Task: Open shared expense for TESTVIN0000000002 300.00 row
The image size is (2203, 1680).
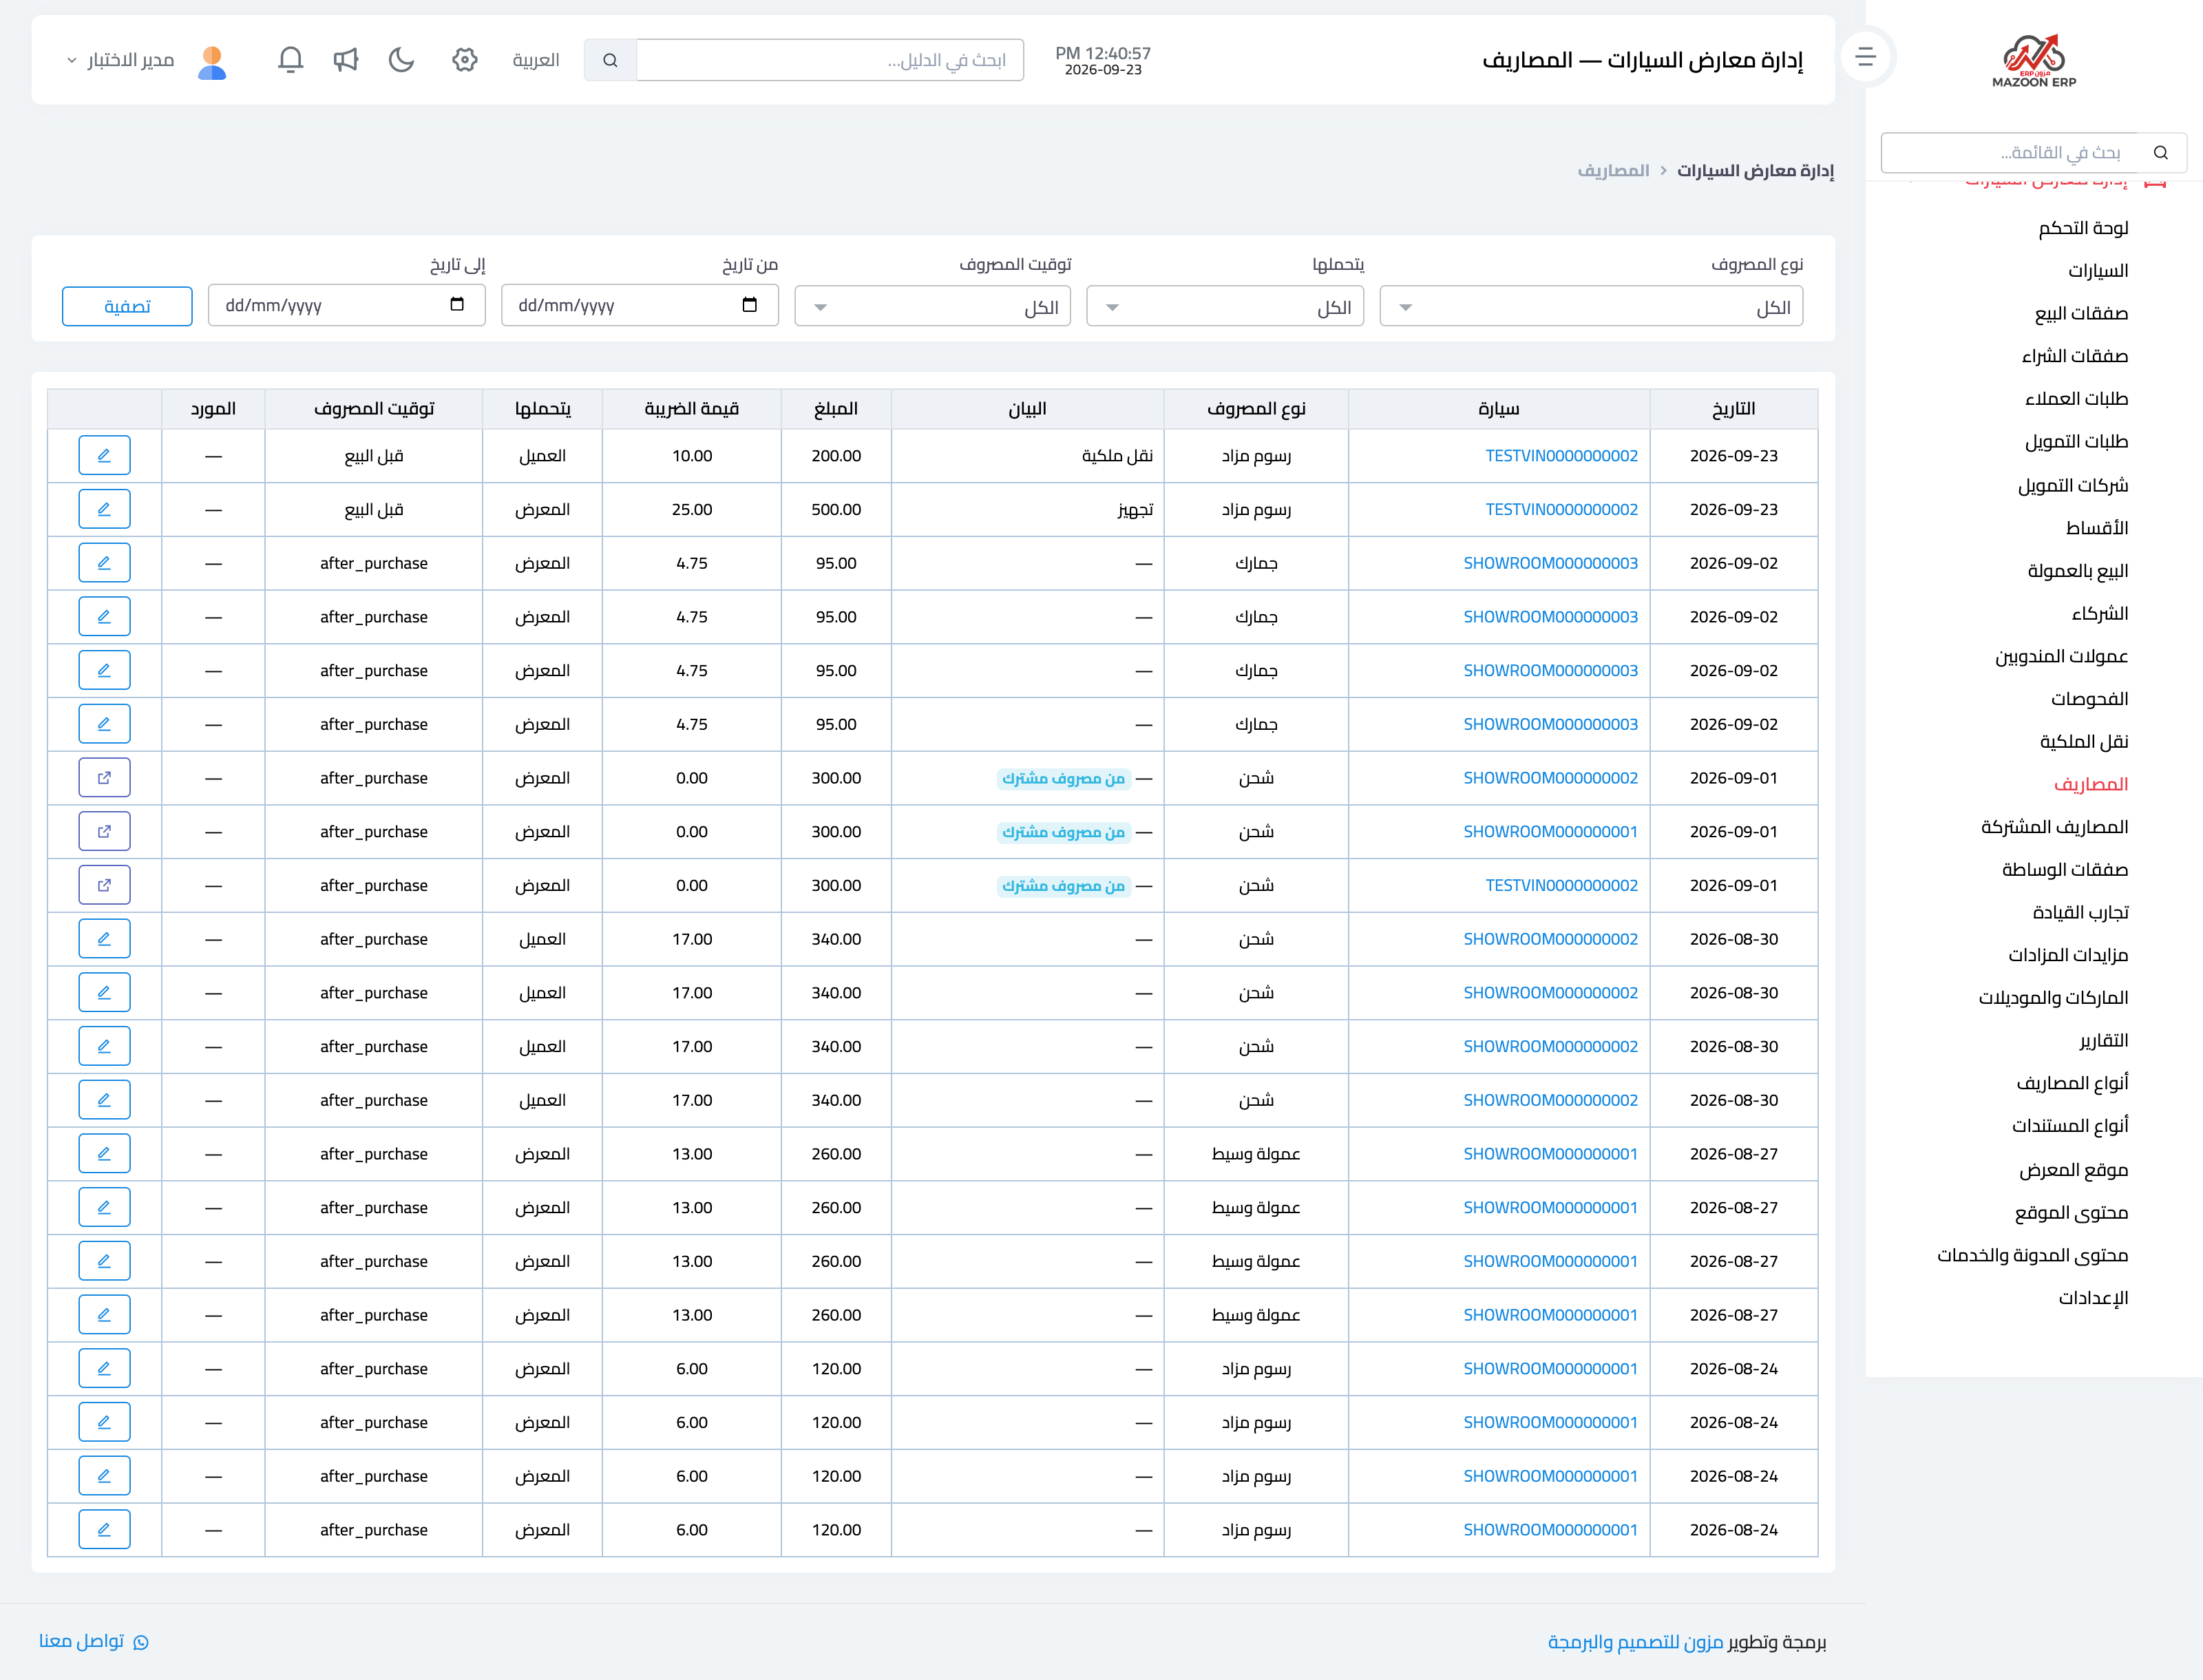Action: 104,886
